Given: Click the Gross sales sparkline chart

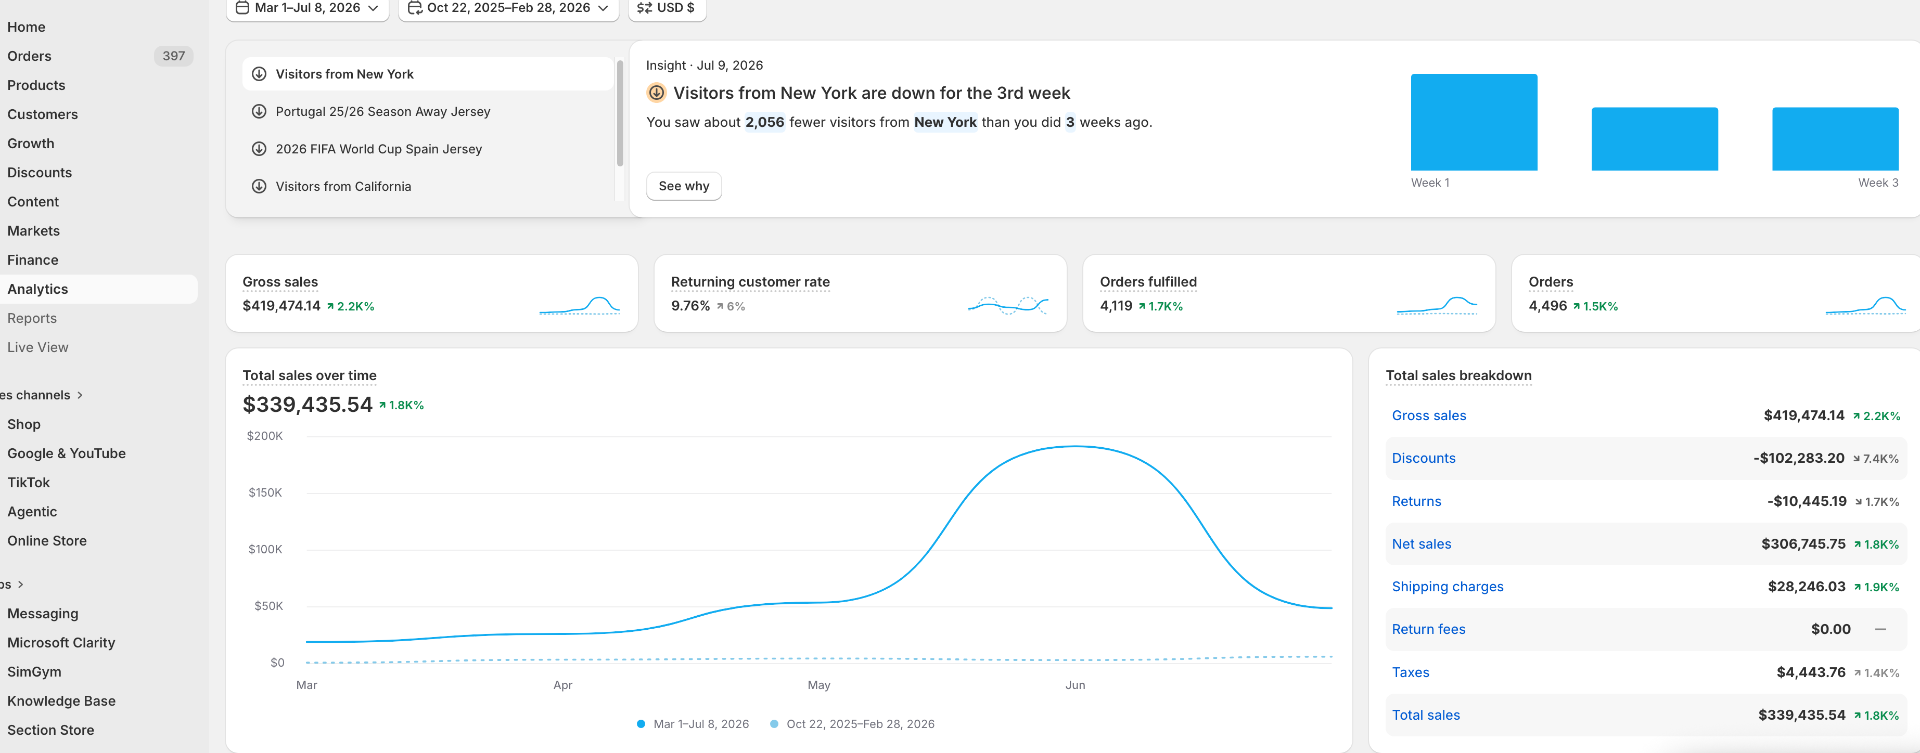Looking at the screenshot, I should 580,306.
